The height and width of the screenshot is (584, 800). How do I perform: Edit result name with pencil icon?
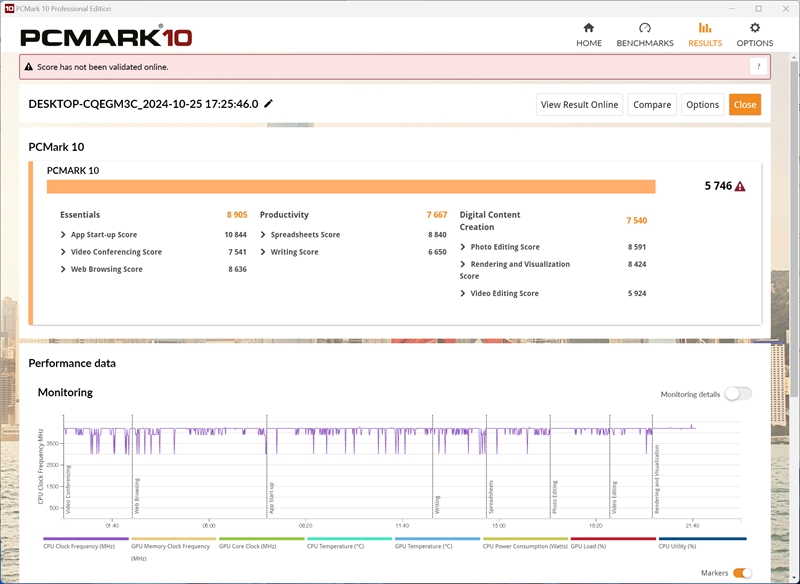268,104
